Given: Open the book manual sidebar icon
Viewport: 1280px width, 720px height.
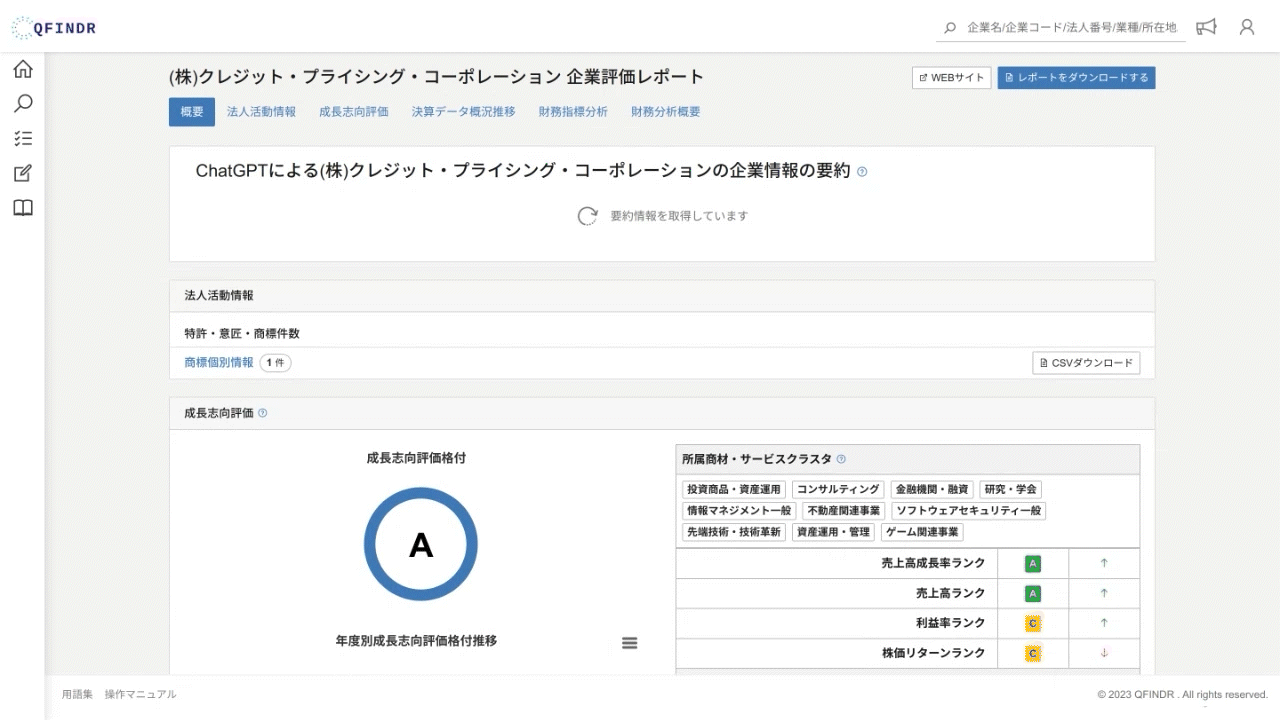Looking at the screenshot, I should point(22,208).
